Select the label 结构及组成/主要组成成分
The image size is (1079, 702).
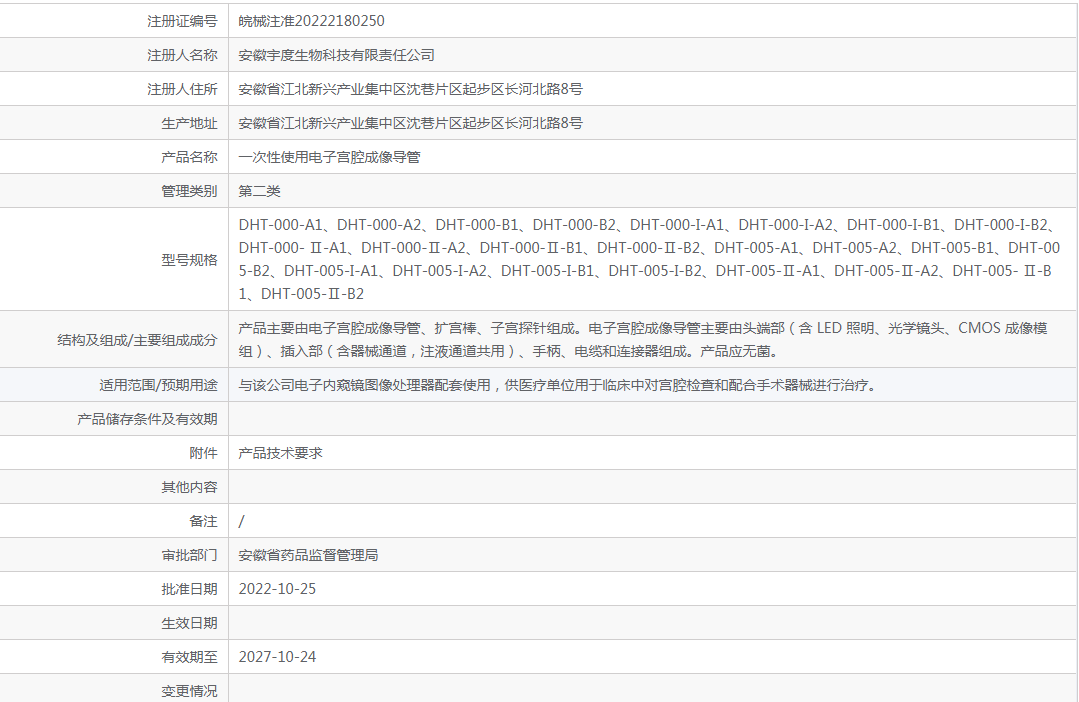coord(137,340)
